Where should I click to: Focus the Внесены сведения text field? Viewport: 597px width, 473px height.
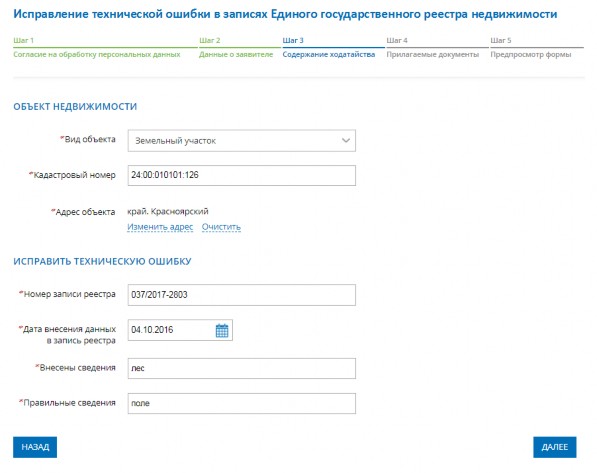(242, 368)
